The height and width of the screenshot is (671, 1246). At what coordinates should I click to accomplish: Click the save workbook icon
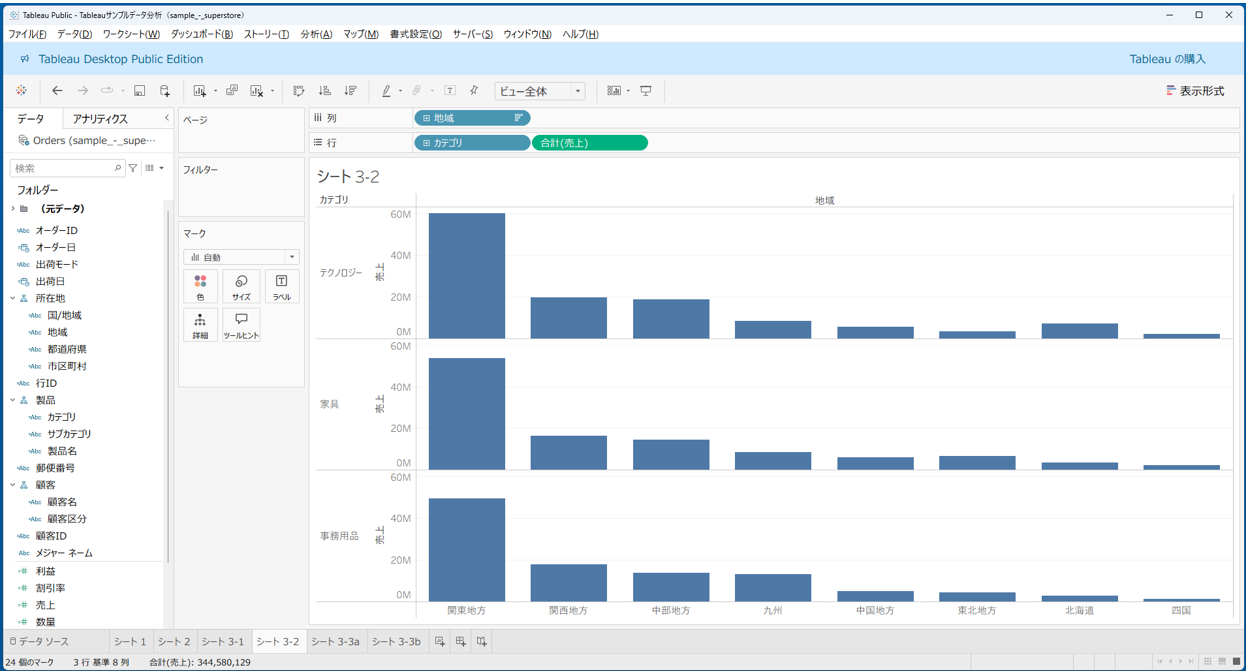tap(139, 91)
